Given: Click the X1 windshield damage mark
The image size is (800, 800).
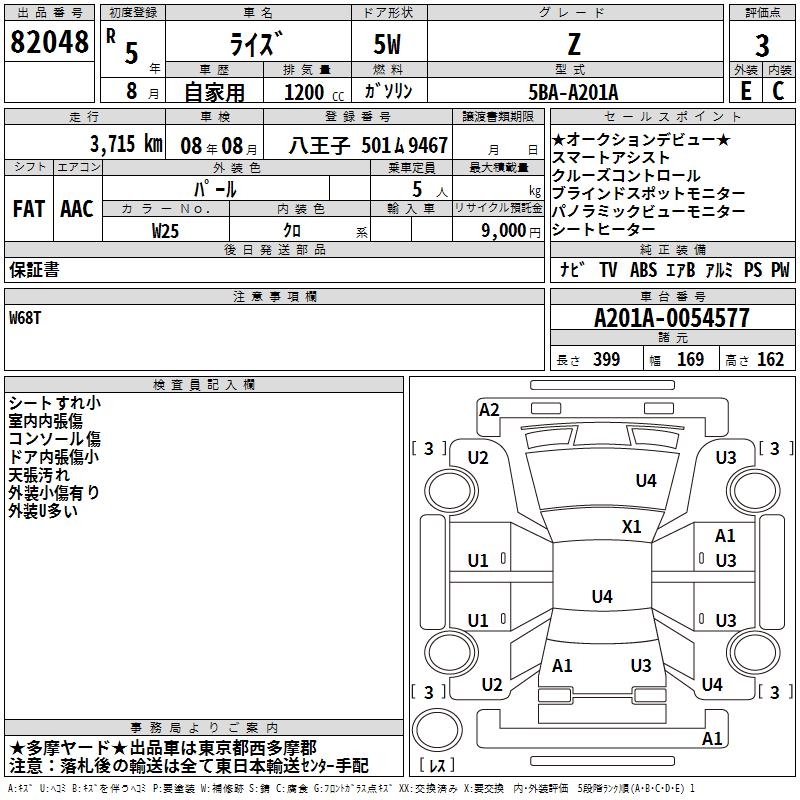Looking at the screenshot, I should coord(632,526).
